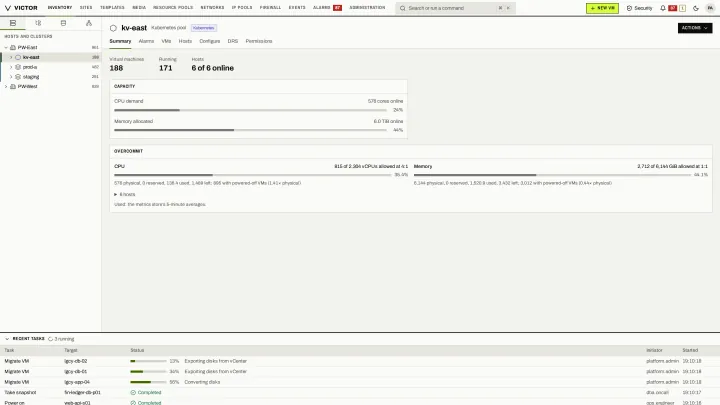720x405 pixels.
Task: Click the PW-West datacenter icon
Action: point(13,86)
